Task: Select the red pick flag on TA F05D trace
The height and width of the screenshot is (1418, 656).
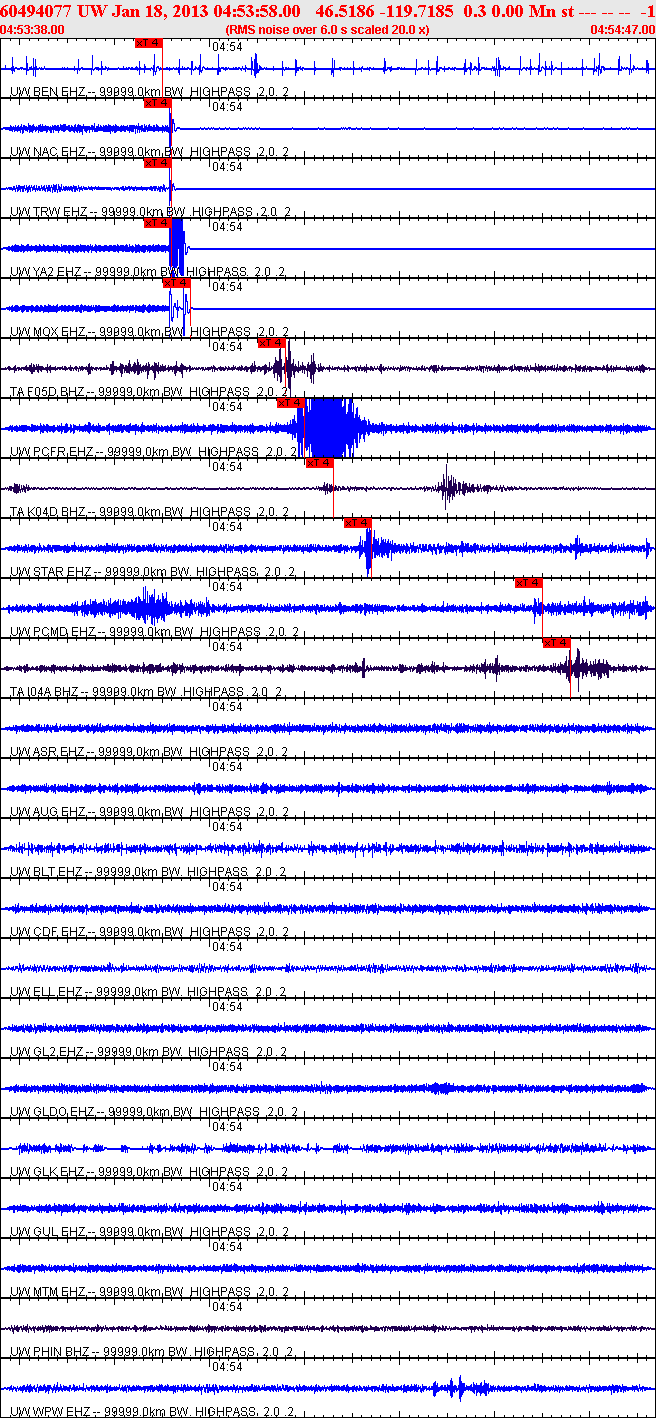Action: pos(272,343)
